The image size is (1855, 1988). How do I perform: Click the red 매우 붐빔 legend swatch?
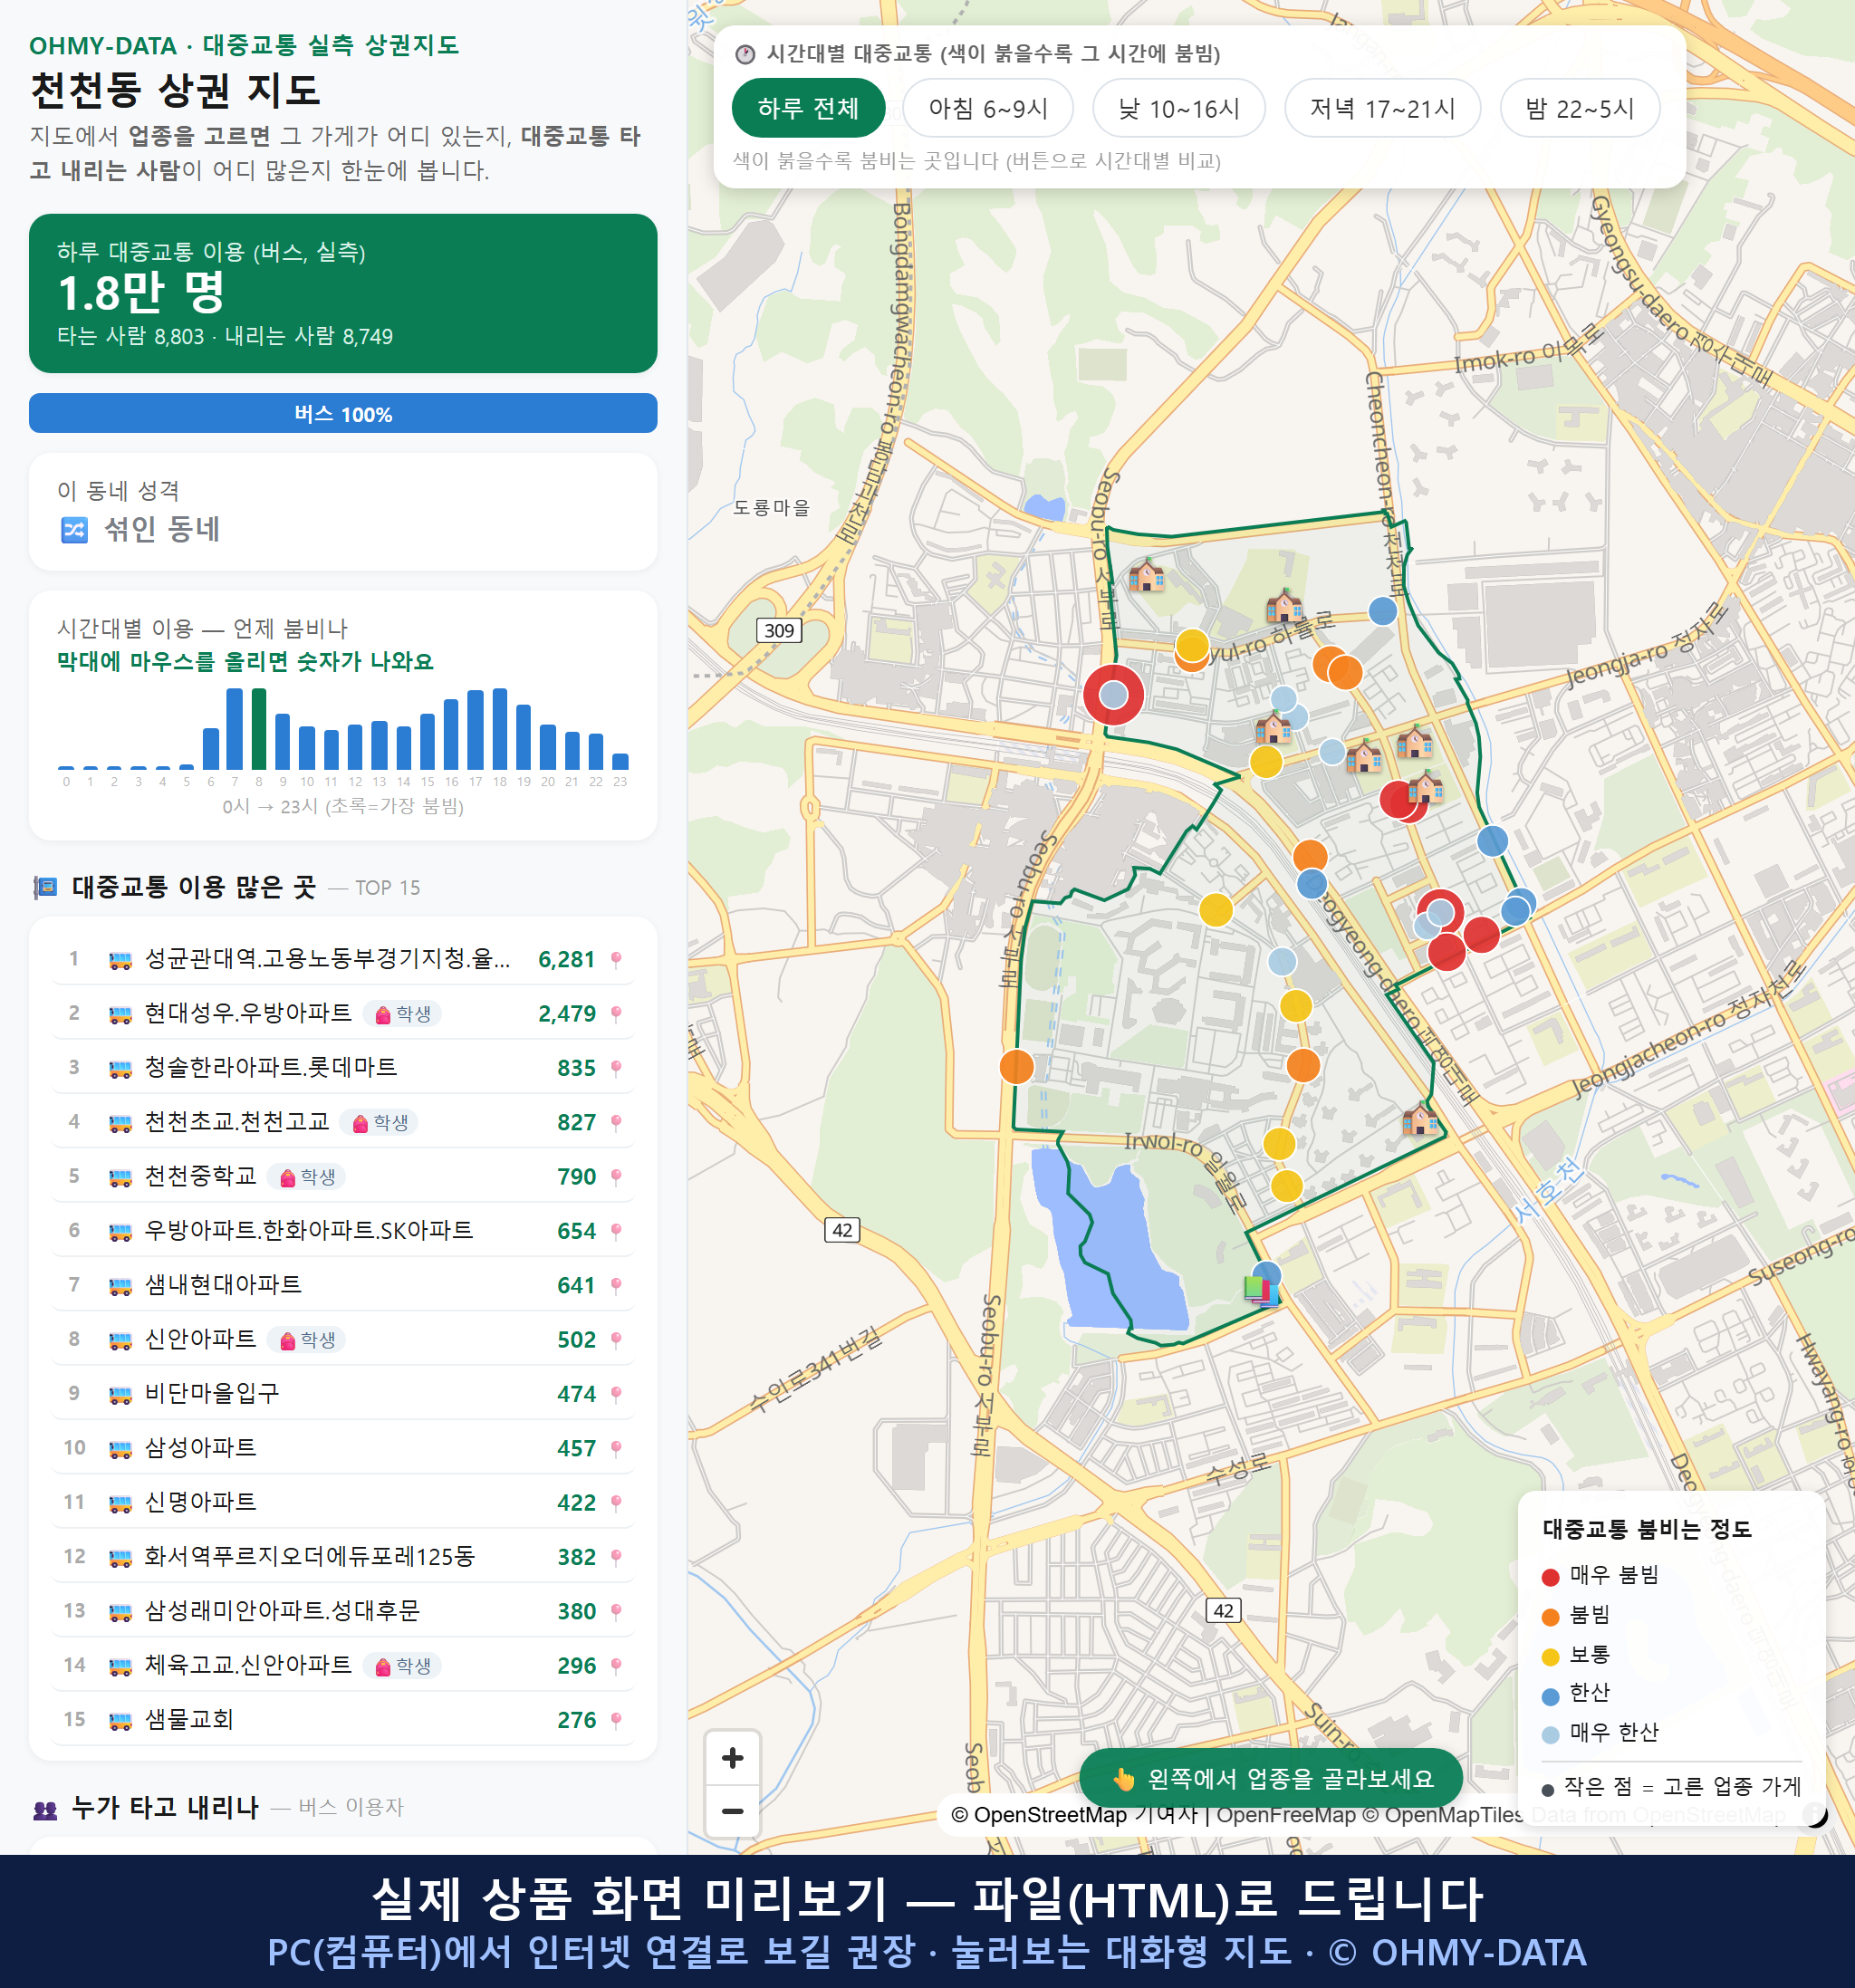[1551, 1577]
